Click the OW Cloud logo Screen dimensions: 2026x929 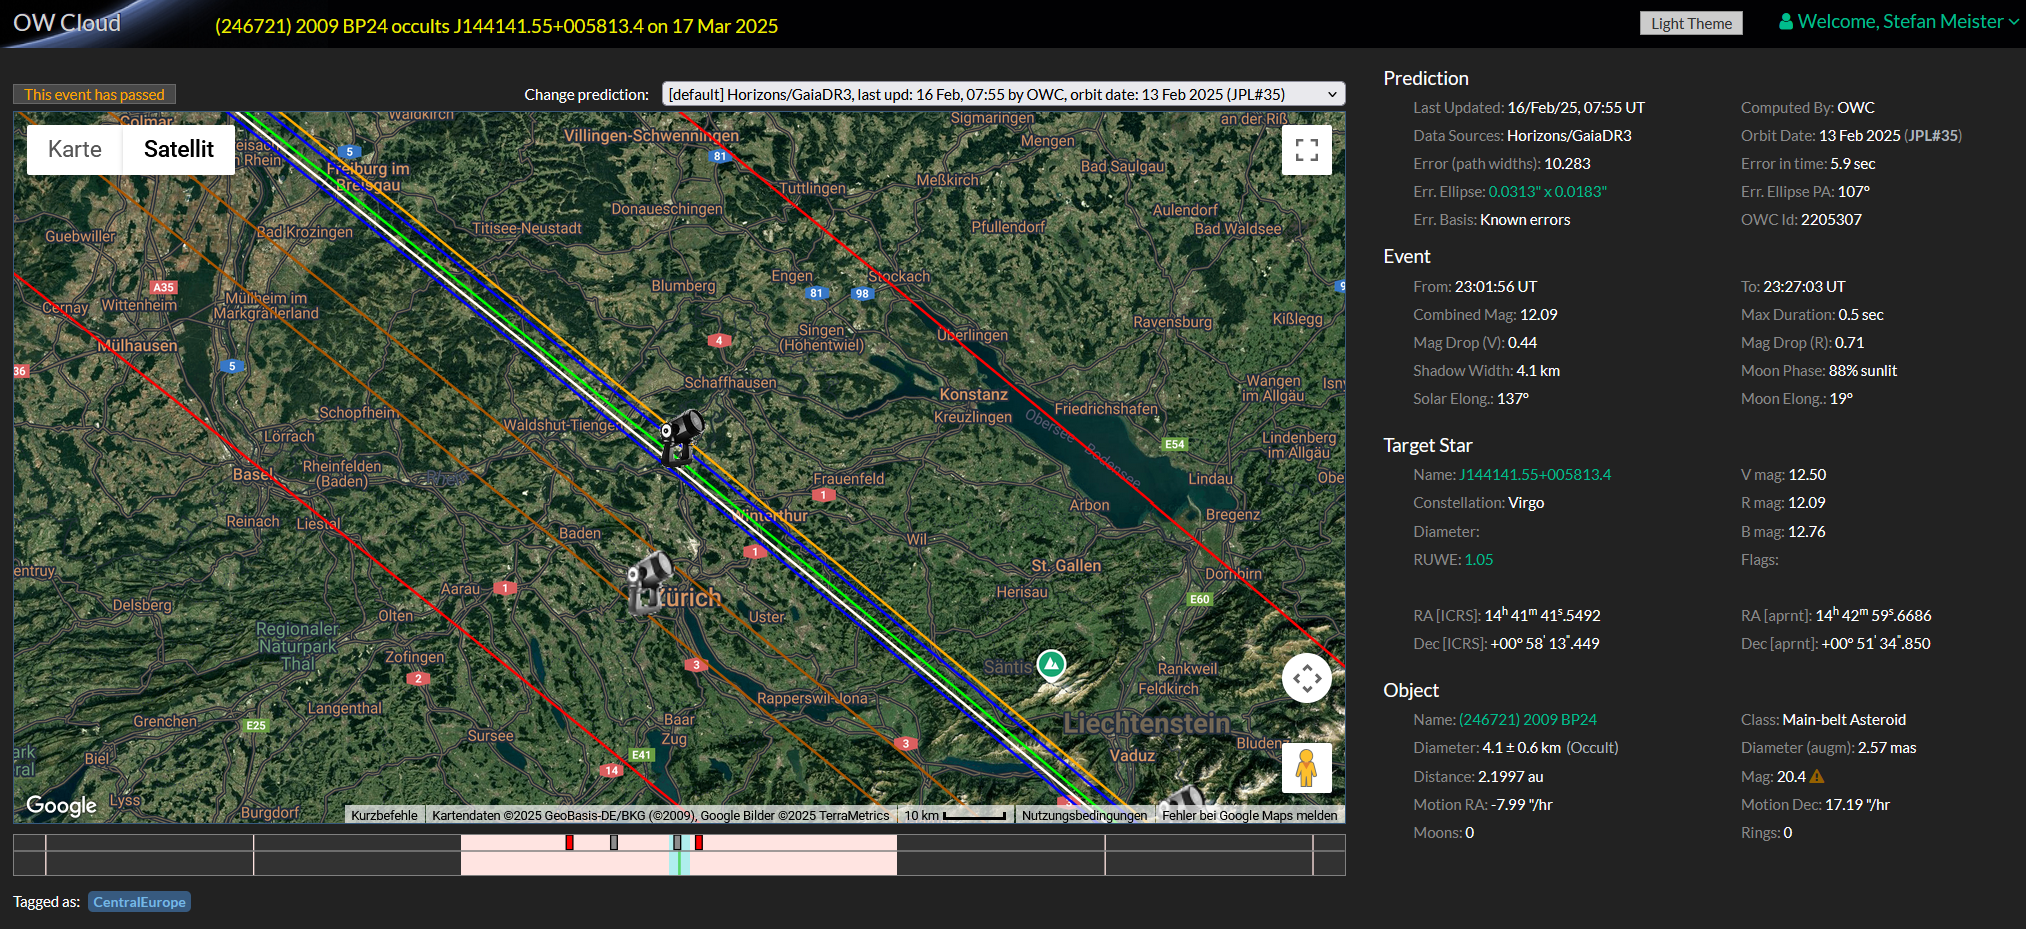point(67,23)
